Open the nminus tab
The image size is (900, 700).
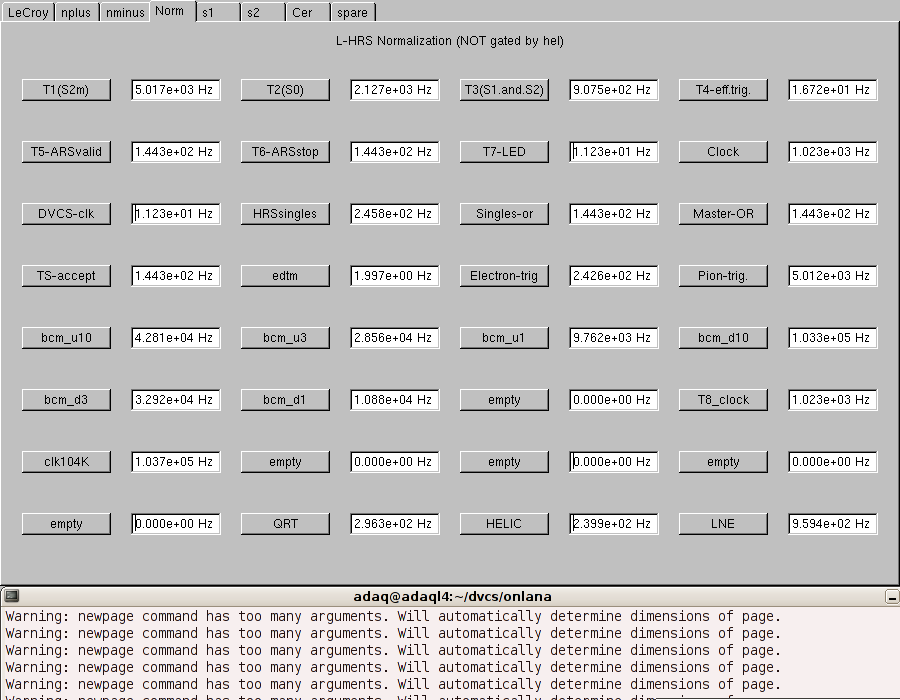[125, 12]
